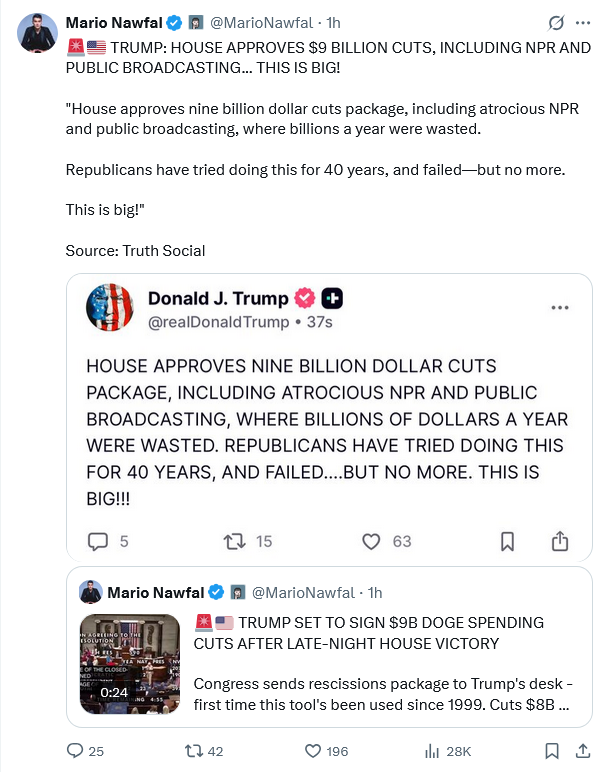Open Grok icon at top right
Image resolution: width=608 pixels, height=772 pixels.
click(556, 22)
